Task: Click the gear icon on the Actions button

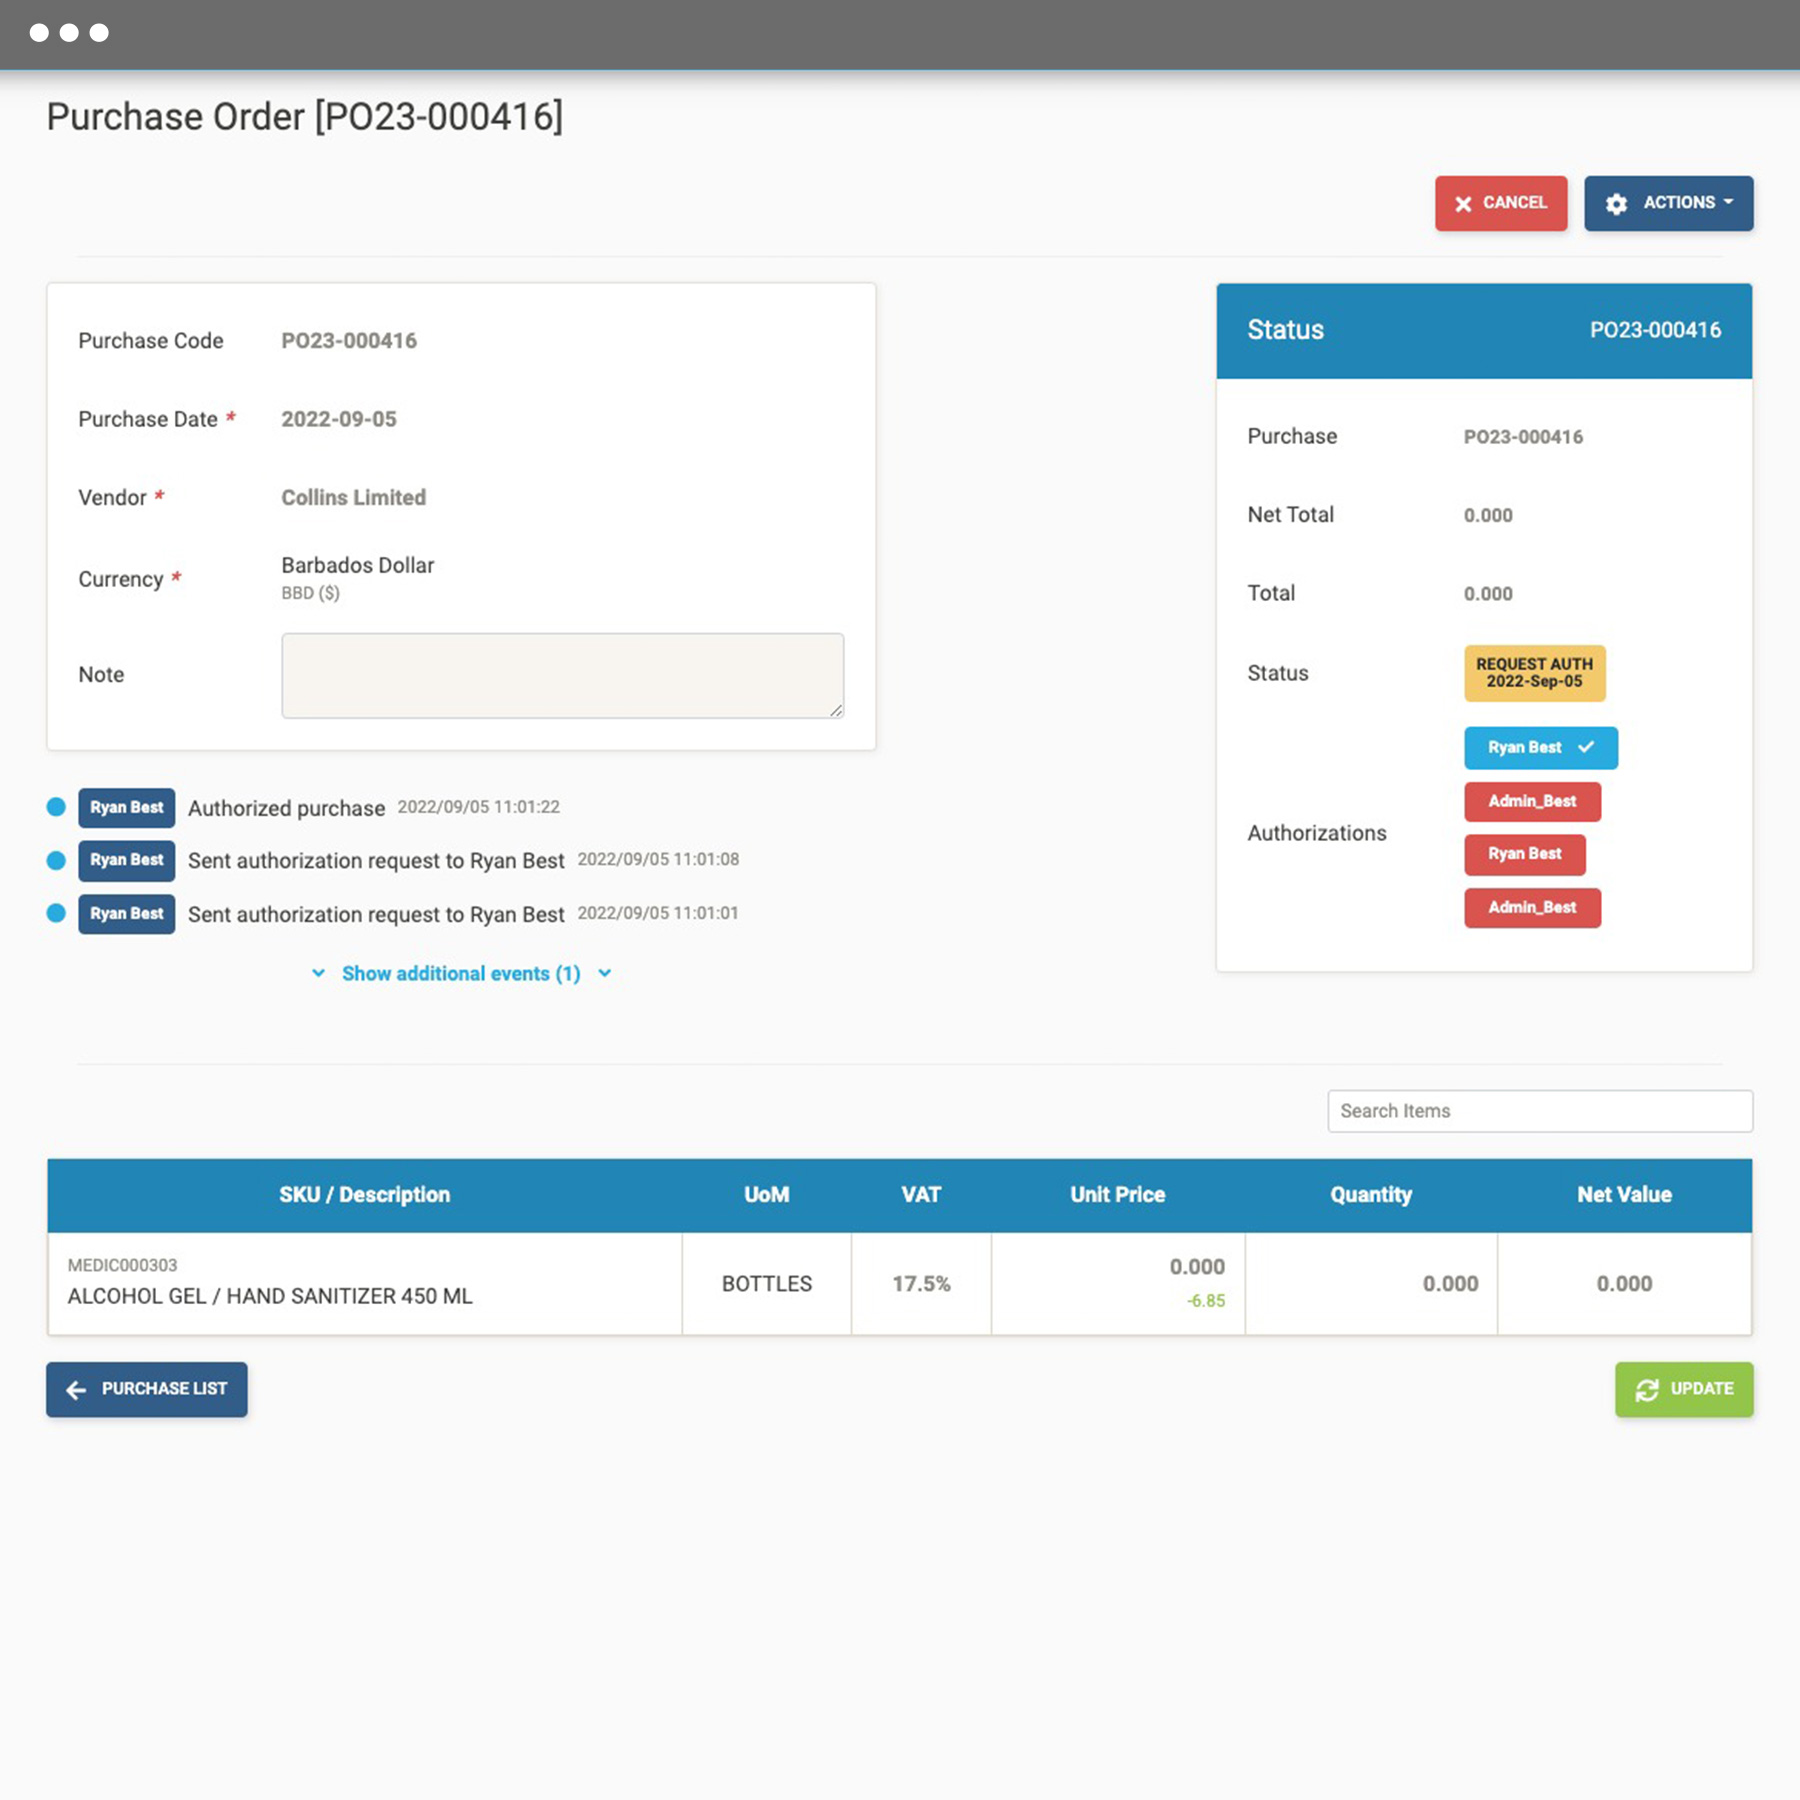Action: tap(1618, 203)
